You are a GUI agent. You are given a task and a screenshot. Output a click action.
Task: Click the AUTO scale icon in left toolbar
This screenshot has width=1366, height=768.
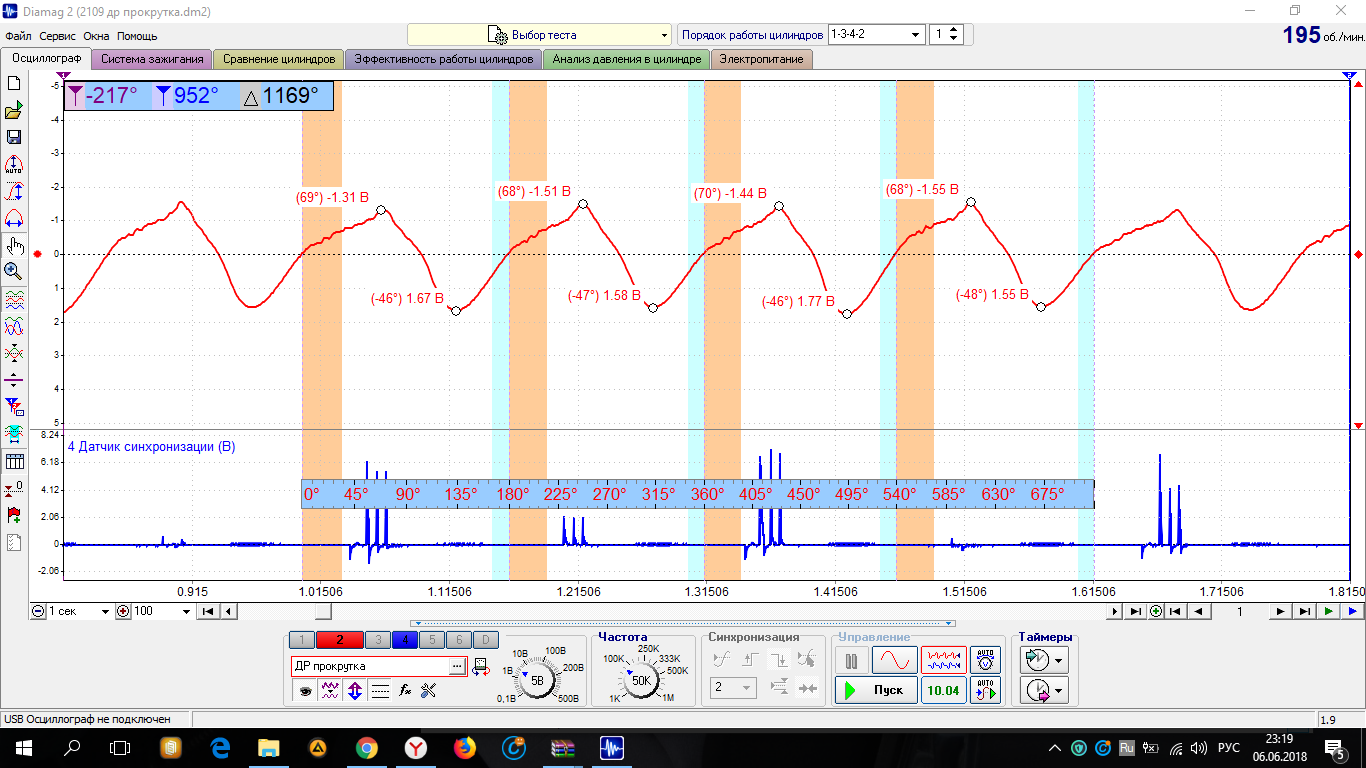[14, 165]
